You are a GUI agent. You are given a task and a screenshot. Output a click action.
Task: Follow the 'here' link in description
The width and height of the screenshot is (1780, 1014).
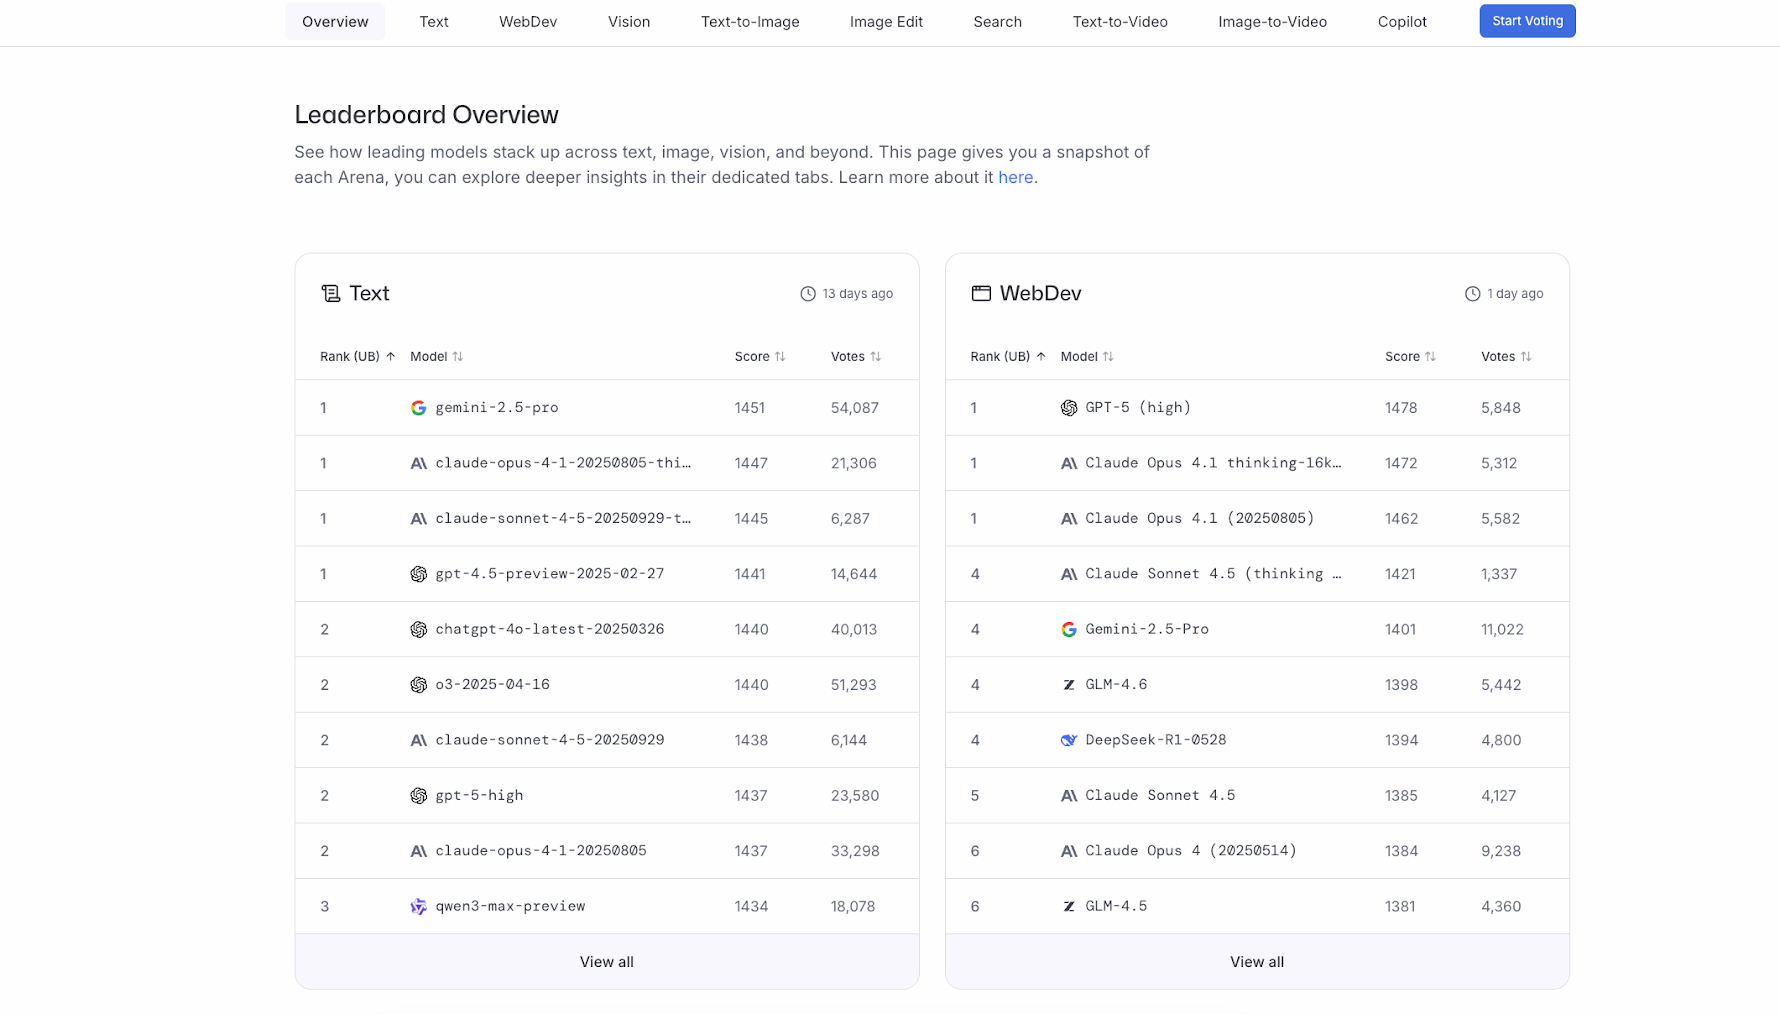tap(1015, 178)
